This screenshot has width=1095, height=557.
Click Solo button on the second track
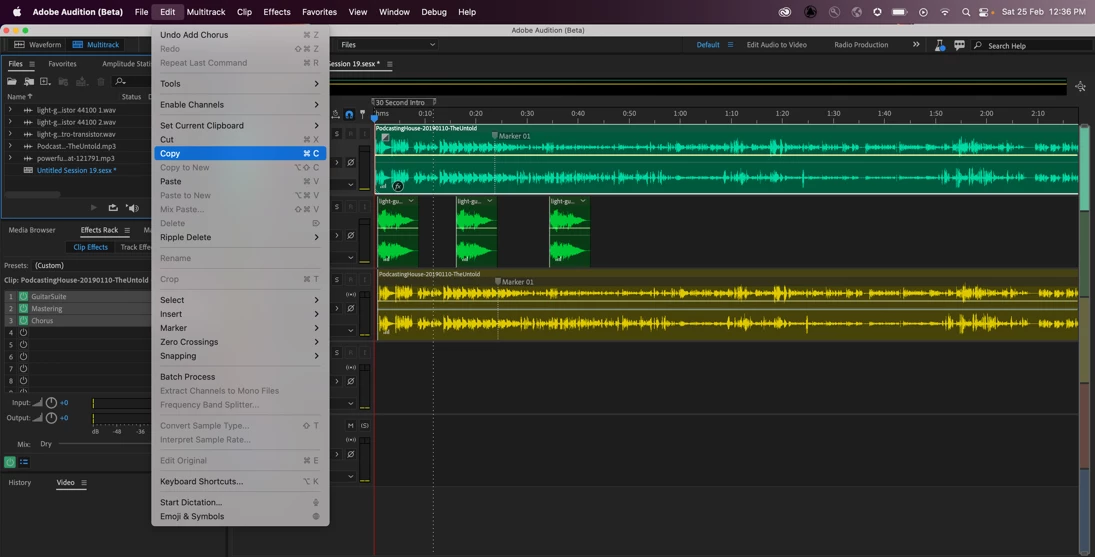(x=337, y=207)
